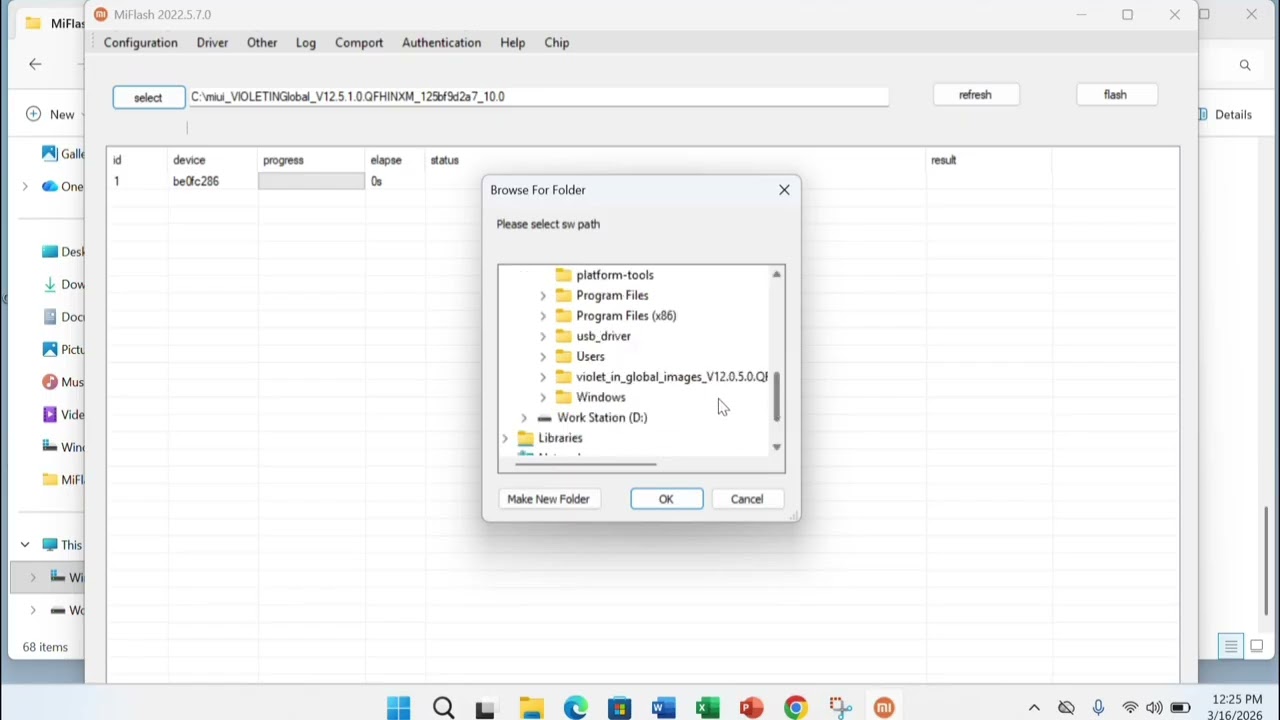
Task: Open Snipping Tool from taskbar
Action: pyautogui.click(x=840, y=708)
